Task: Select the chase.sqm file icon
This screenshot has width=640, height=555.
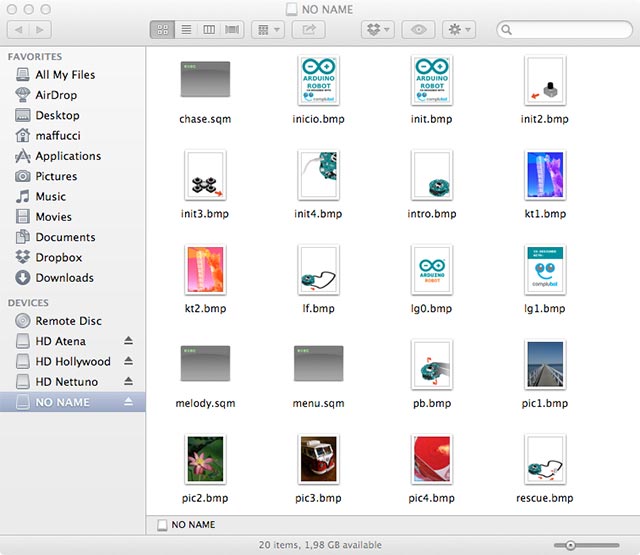Action: click(205, 81)
